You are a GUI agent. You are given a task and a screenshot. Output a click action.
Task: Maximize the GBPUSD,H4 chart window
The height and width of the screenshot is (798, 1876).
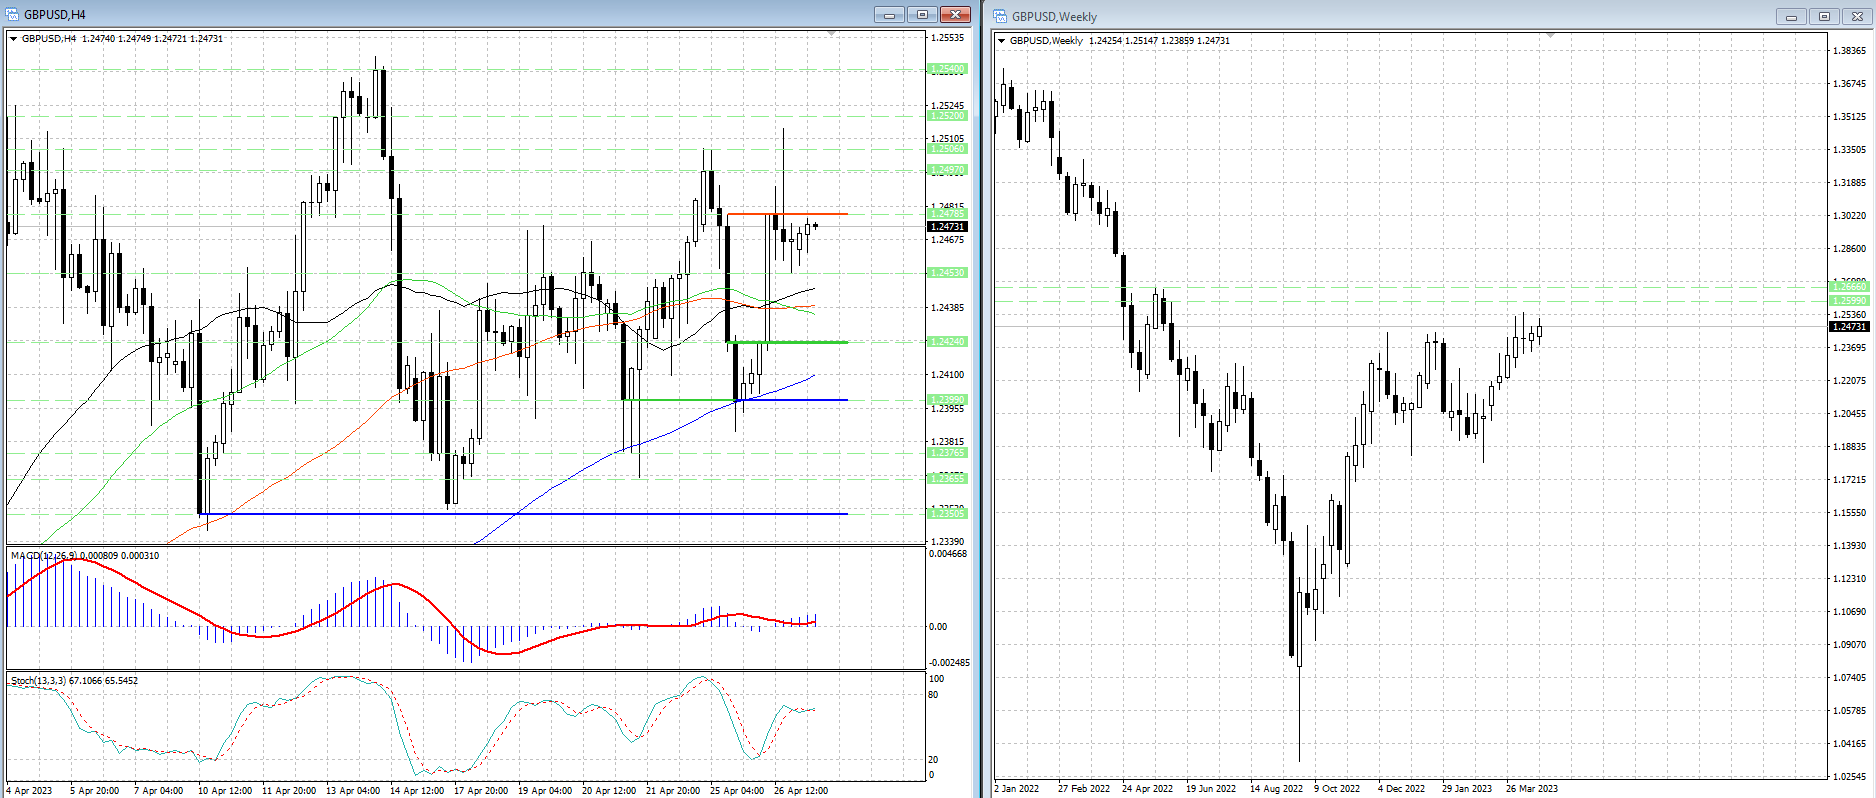[x=922, y=14]
